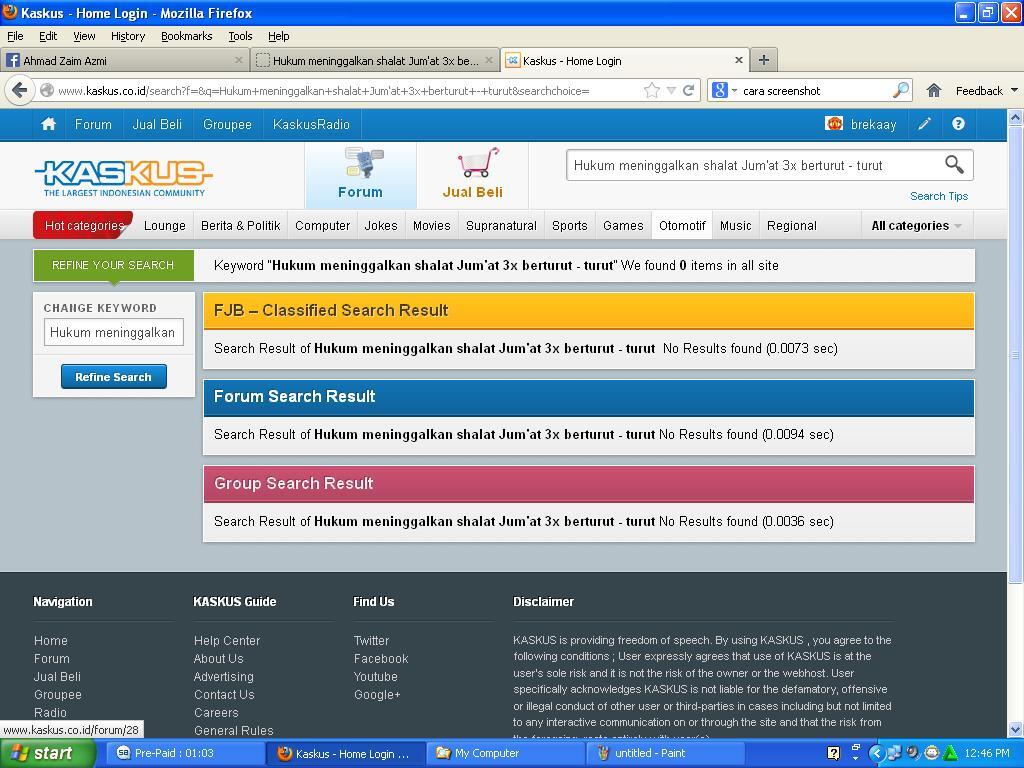Expand hidden system tray icons arrow
1024x768 pixels.
click(876, 754)
